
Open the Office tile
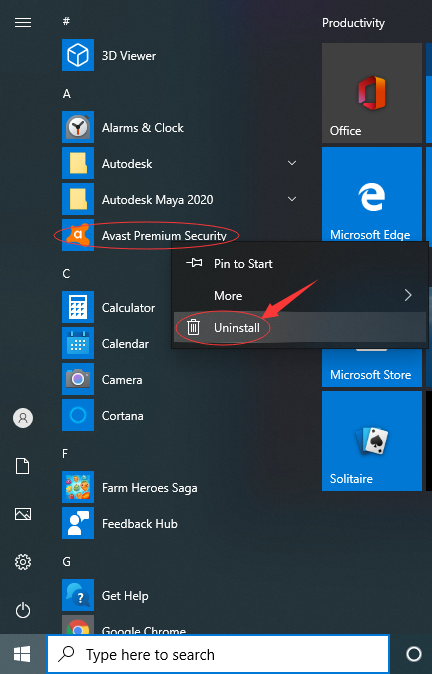[372, 93]
